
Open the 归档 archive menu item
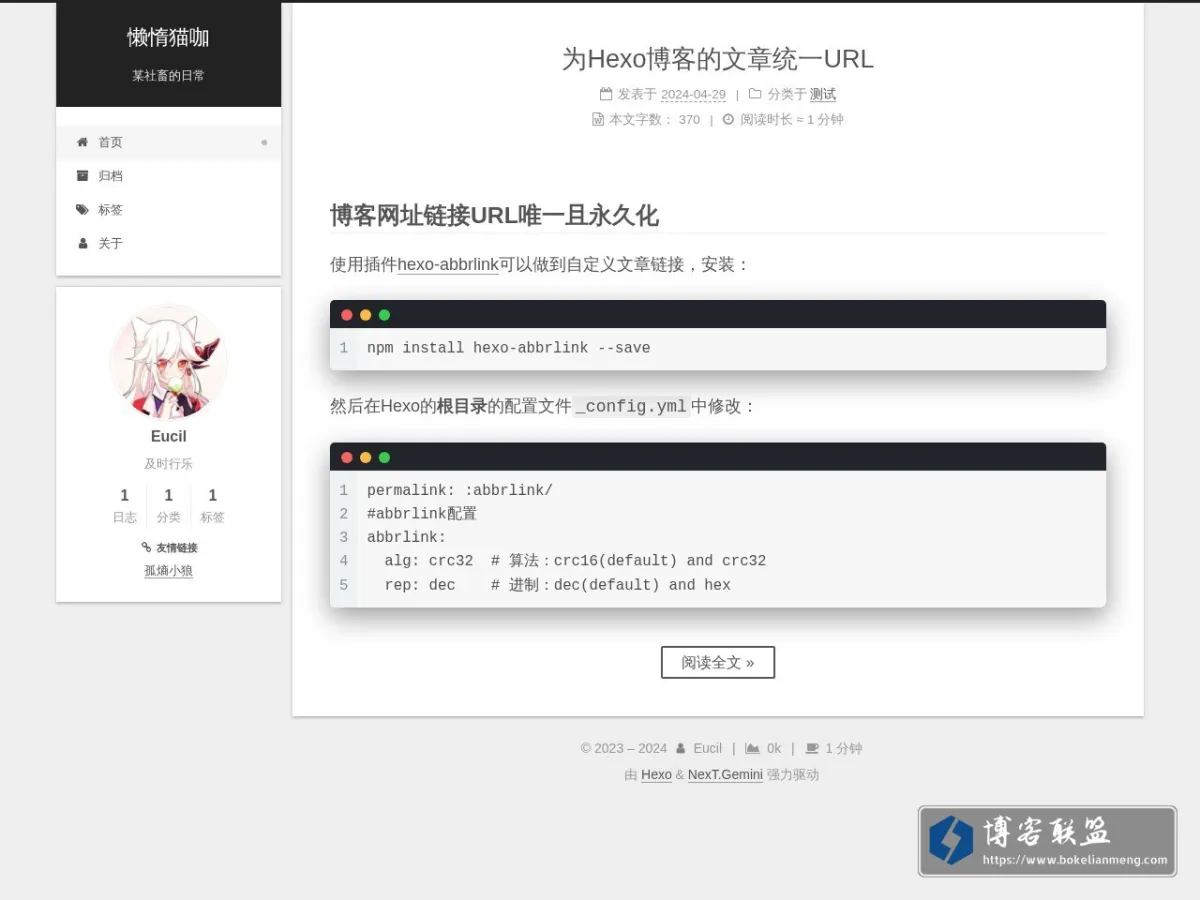[x=168, y=176]
